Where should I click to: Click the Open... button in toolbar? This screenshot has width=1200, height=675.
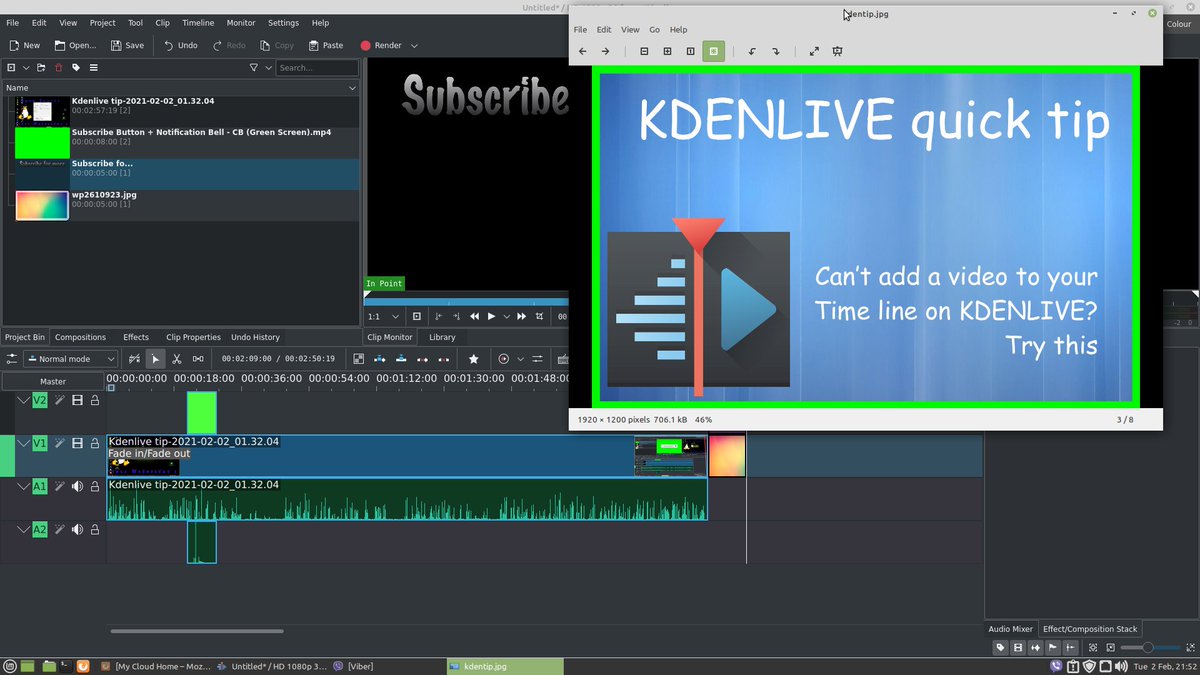(x=75, y=45)
